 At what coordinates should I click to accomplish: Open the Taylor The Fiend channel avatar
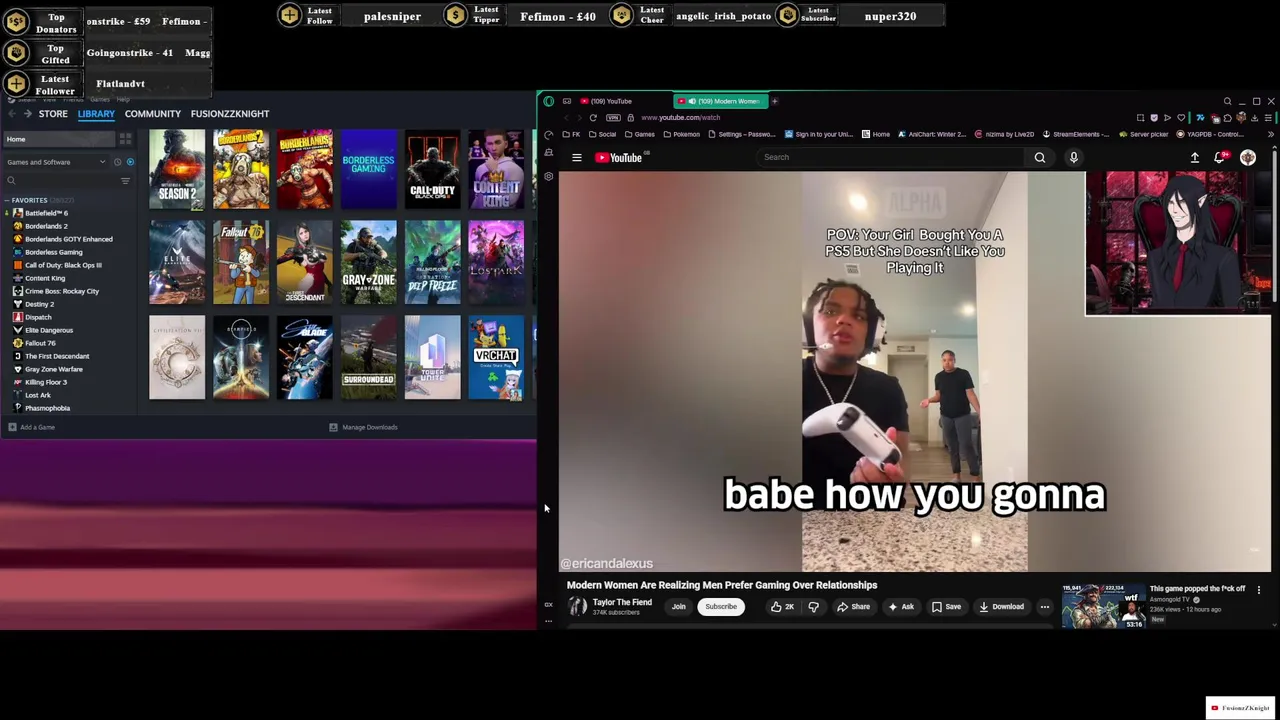(577, 607)
